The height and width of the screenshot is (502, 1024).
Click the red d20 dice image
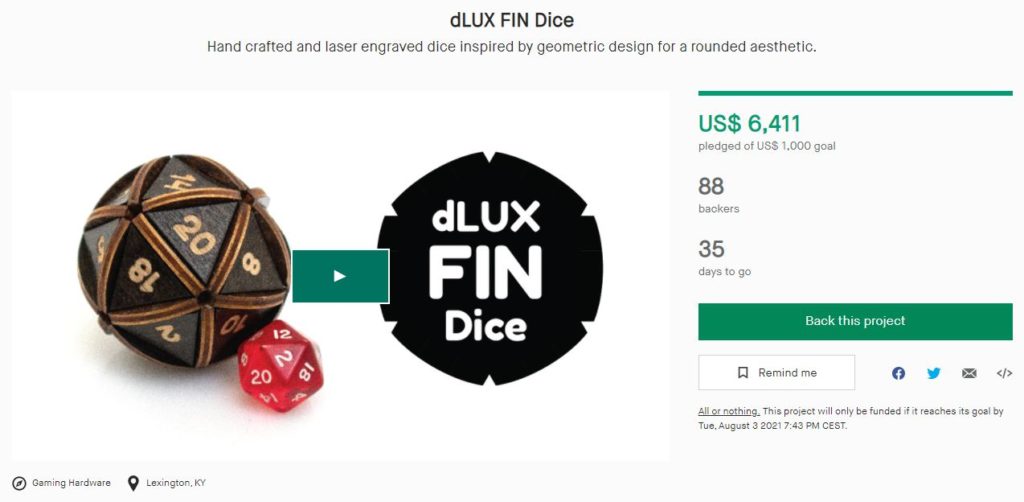(x=280, y=366)
